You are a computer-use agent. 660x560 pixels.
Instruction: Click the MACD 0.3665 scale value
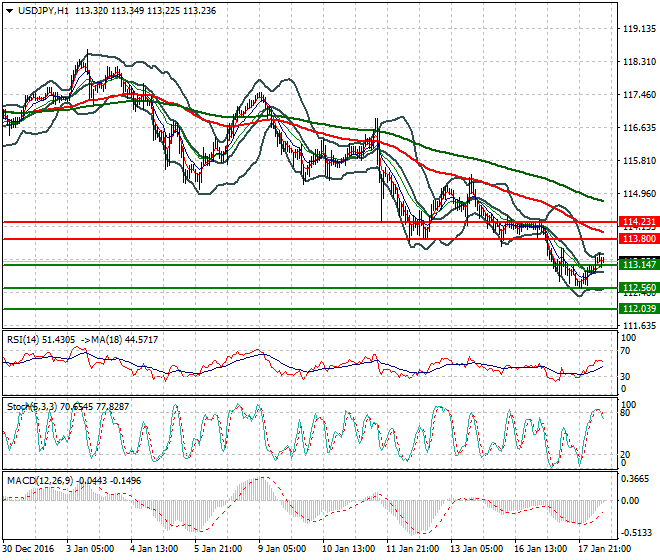tap(635, 479)
